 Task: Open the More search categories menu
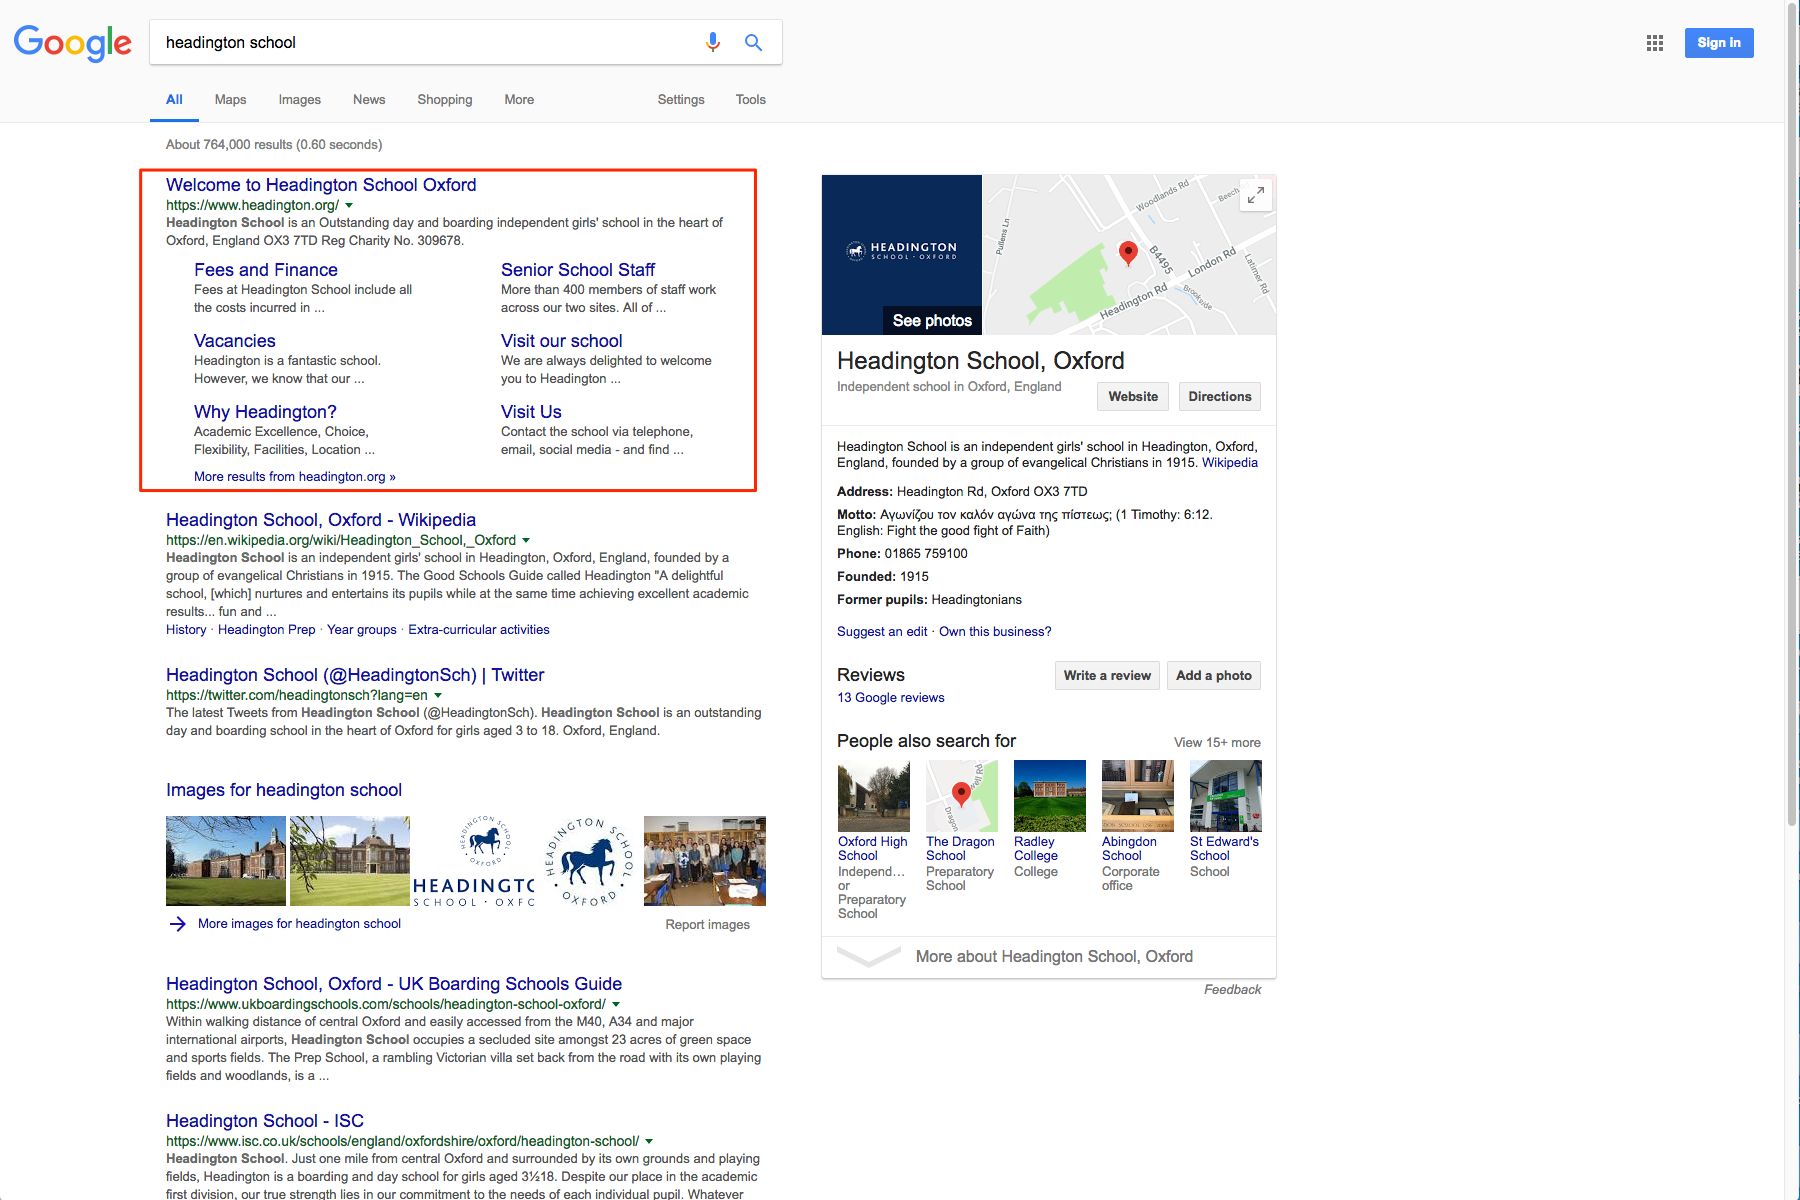pos(519,100)
